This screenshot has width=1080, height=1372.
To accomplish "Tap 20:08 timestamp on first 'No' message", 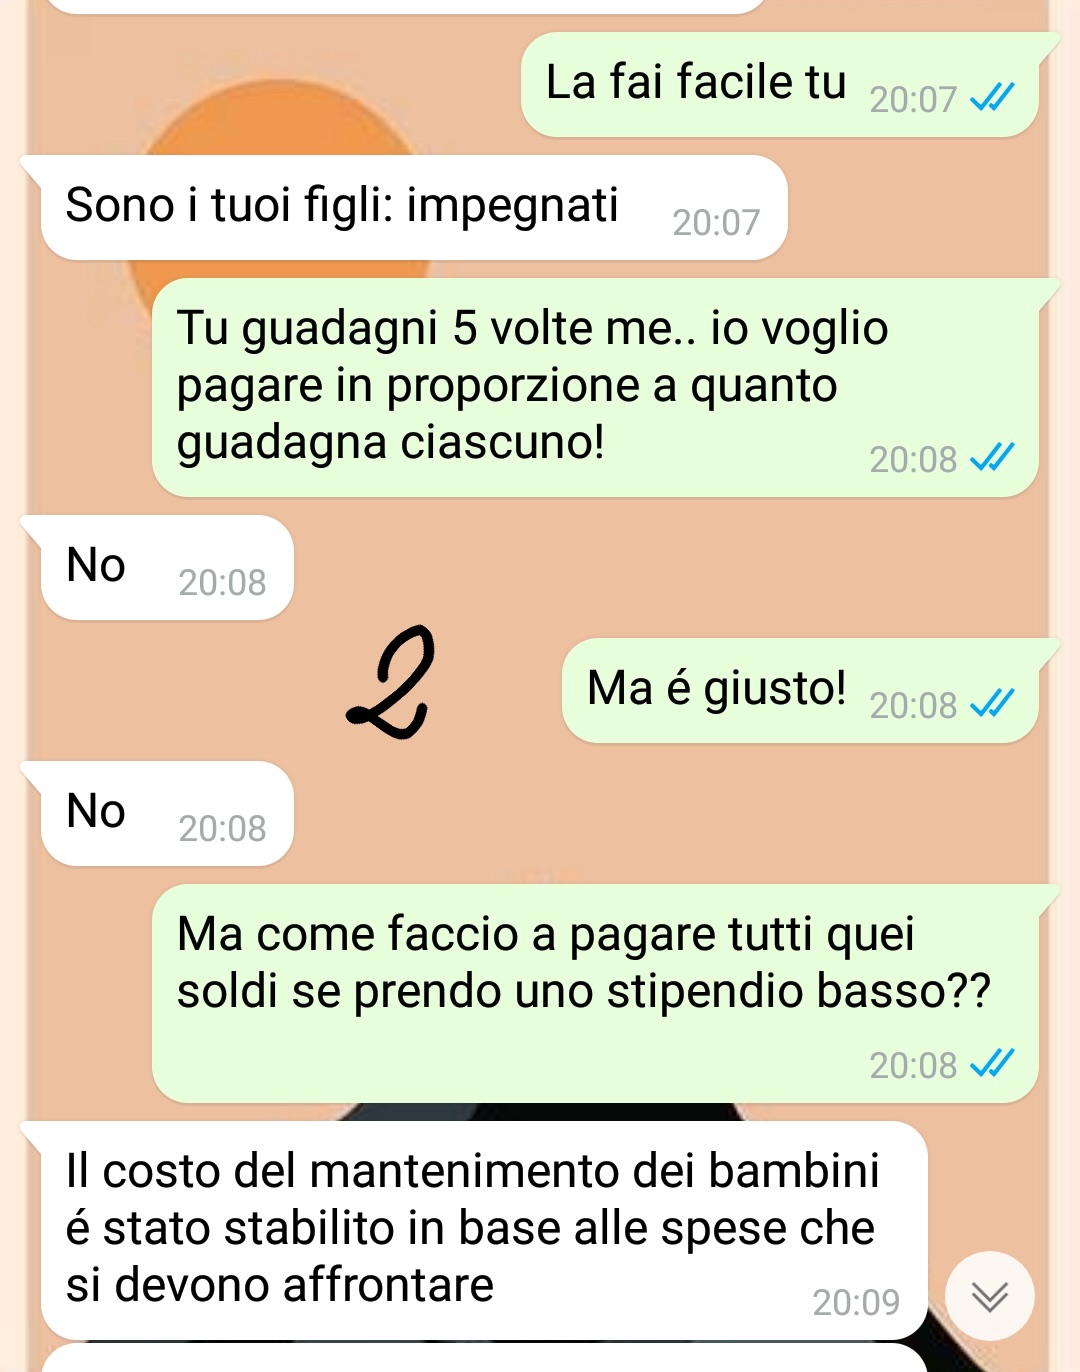I will (222, 582).
